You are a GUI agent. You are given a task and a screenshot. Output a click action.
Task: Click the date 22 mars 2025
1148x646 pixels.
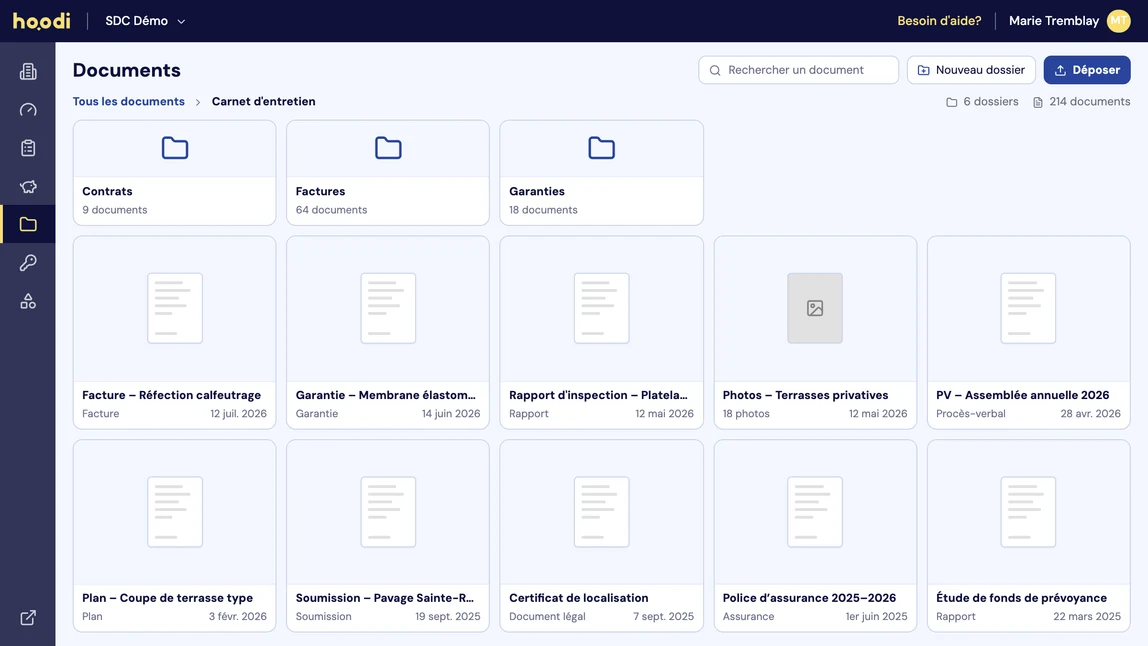click(1086, 616)
